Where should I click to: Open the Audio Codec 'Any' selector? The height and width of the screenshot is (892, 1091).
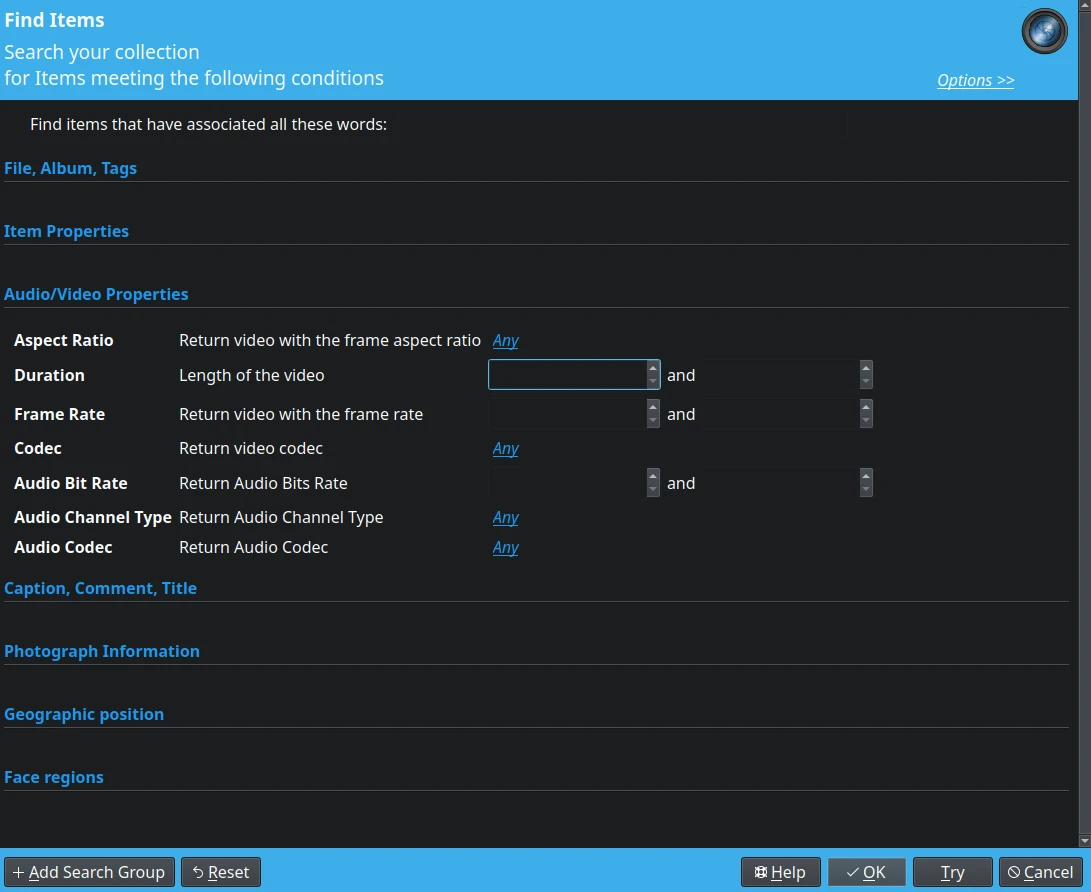click(x=505, y=547)
